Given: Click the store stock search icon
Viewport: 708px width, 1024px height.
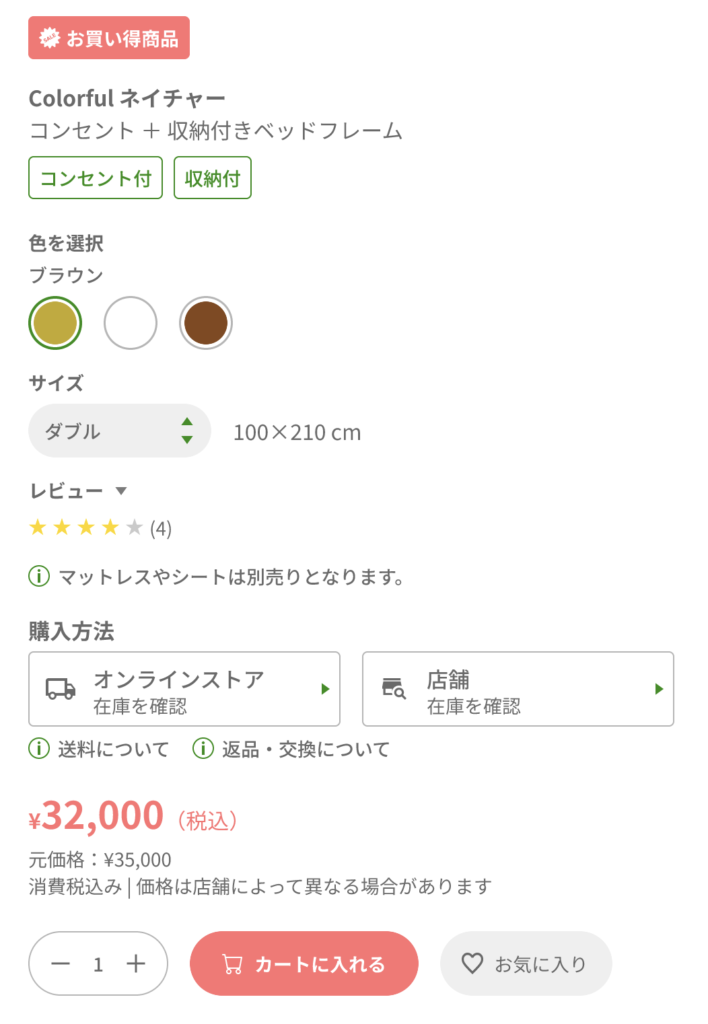Looking at the screenshot, I should (394, 688).
